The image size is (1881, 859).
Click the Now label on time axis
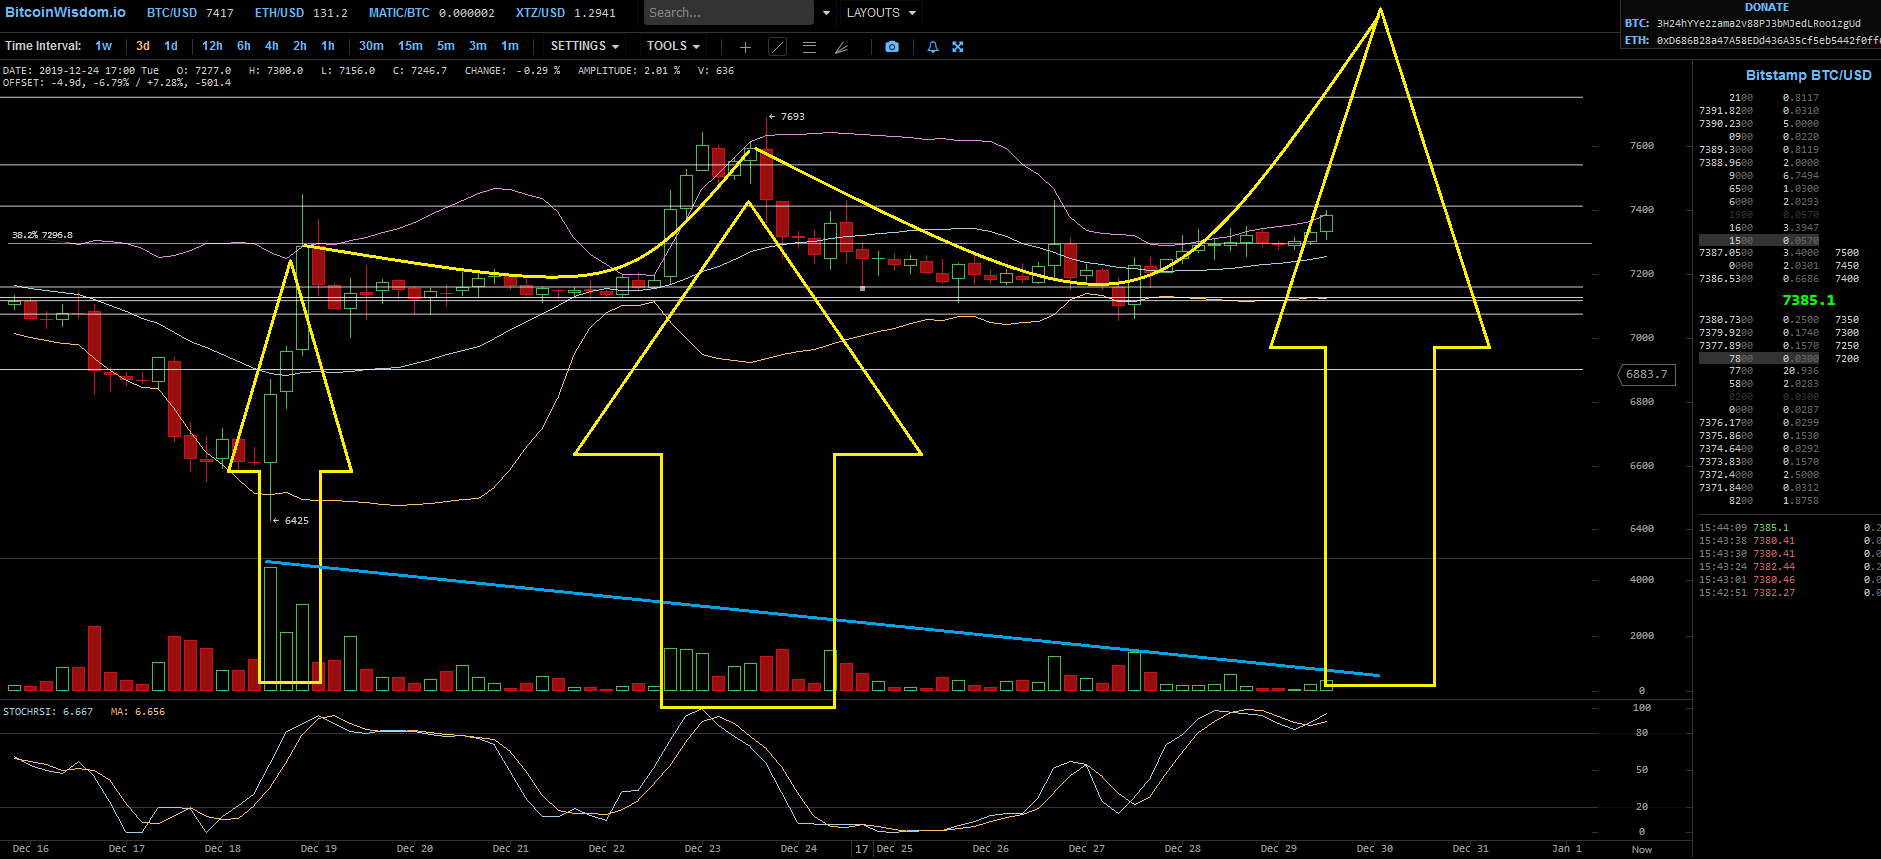[1642, 850]
